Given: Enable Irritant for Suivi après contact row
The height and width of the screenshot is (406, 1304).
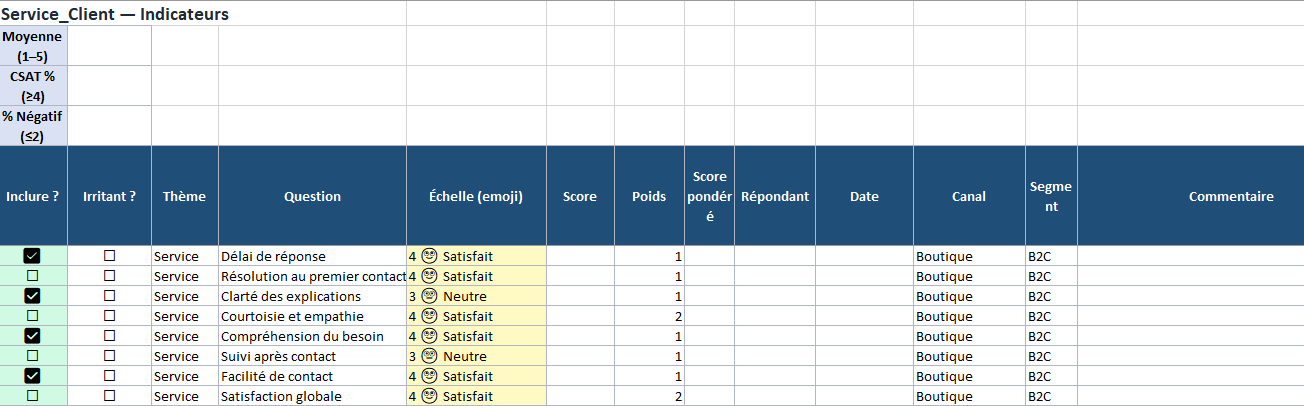Looking at the screenshot, I should click(110, 356).
